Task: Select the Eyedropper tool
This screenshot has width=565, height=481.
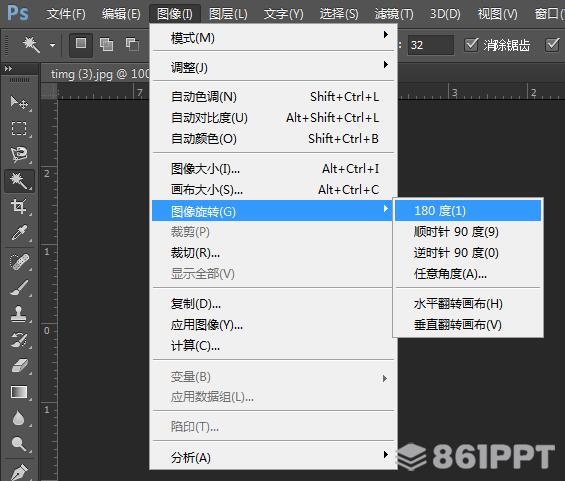Action: [19, 233]
